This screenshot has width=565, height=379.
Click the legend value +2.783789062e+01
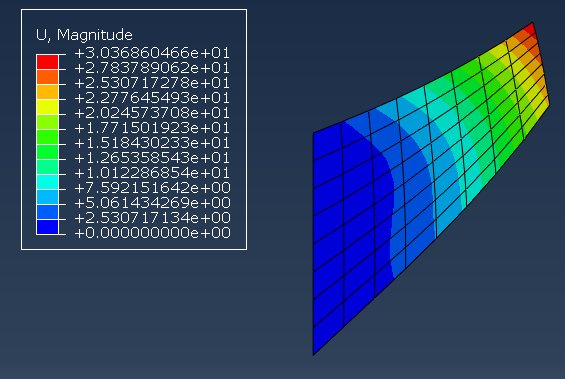click(152, 68)
